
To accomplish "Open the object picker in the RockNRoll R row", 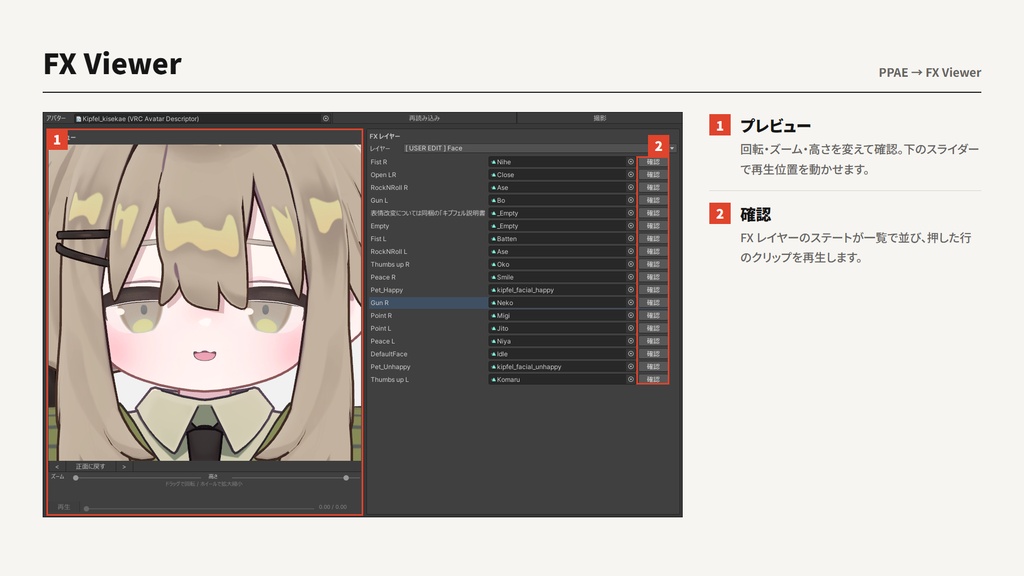I will click(631, 187).
